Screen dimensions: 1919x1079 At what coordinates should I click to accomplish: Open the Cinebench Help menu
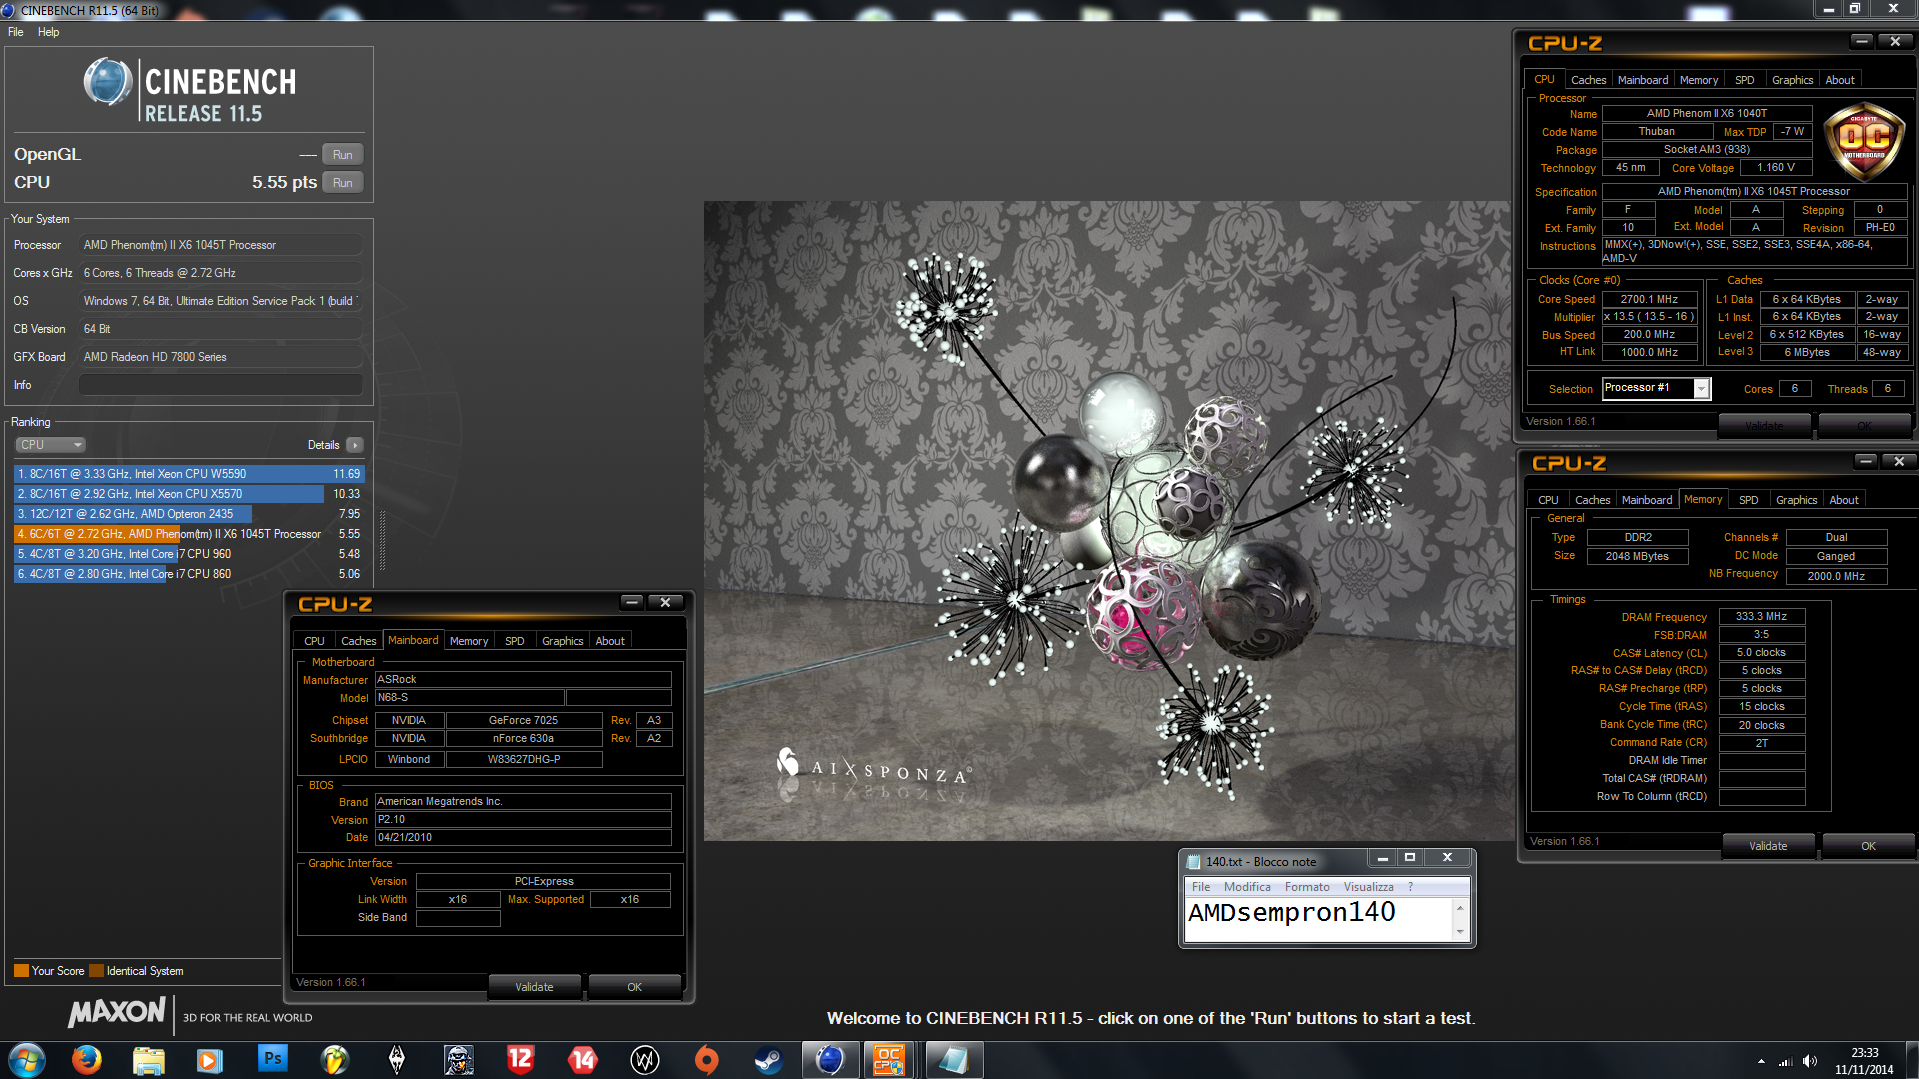coord(48,32)
